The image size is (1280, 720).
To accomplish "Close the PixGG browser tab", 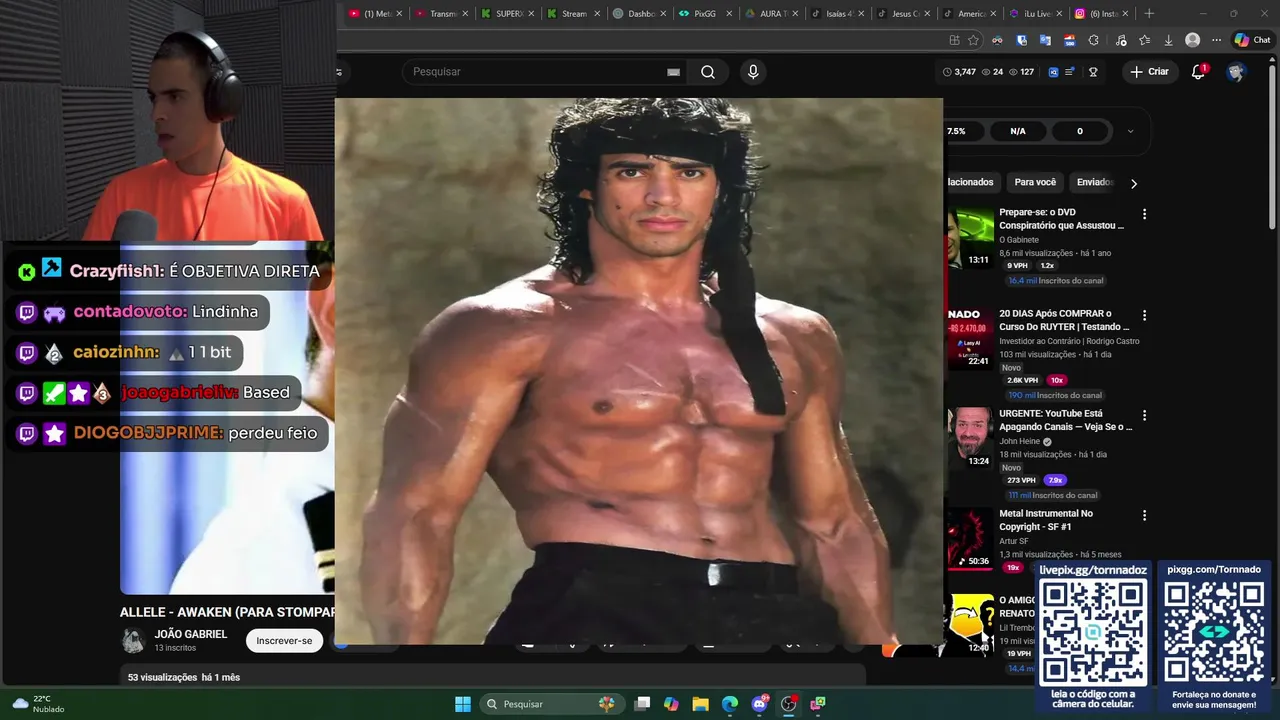I will click(x=729, y=14).
